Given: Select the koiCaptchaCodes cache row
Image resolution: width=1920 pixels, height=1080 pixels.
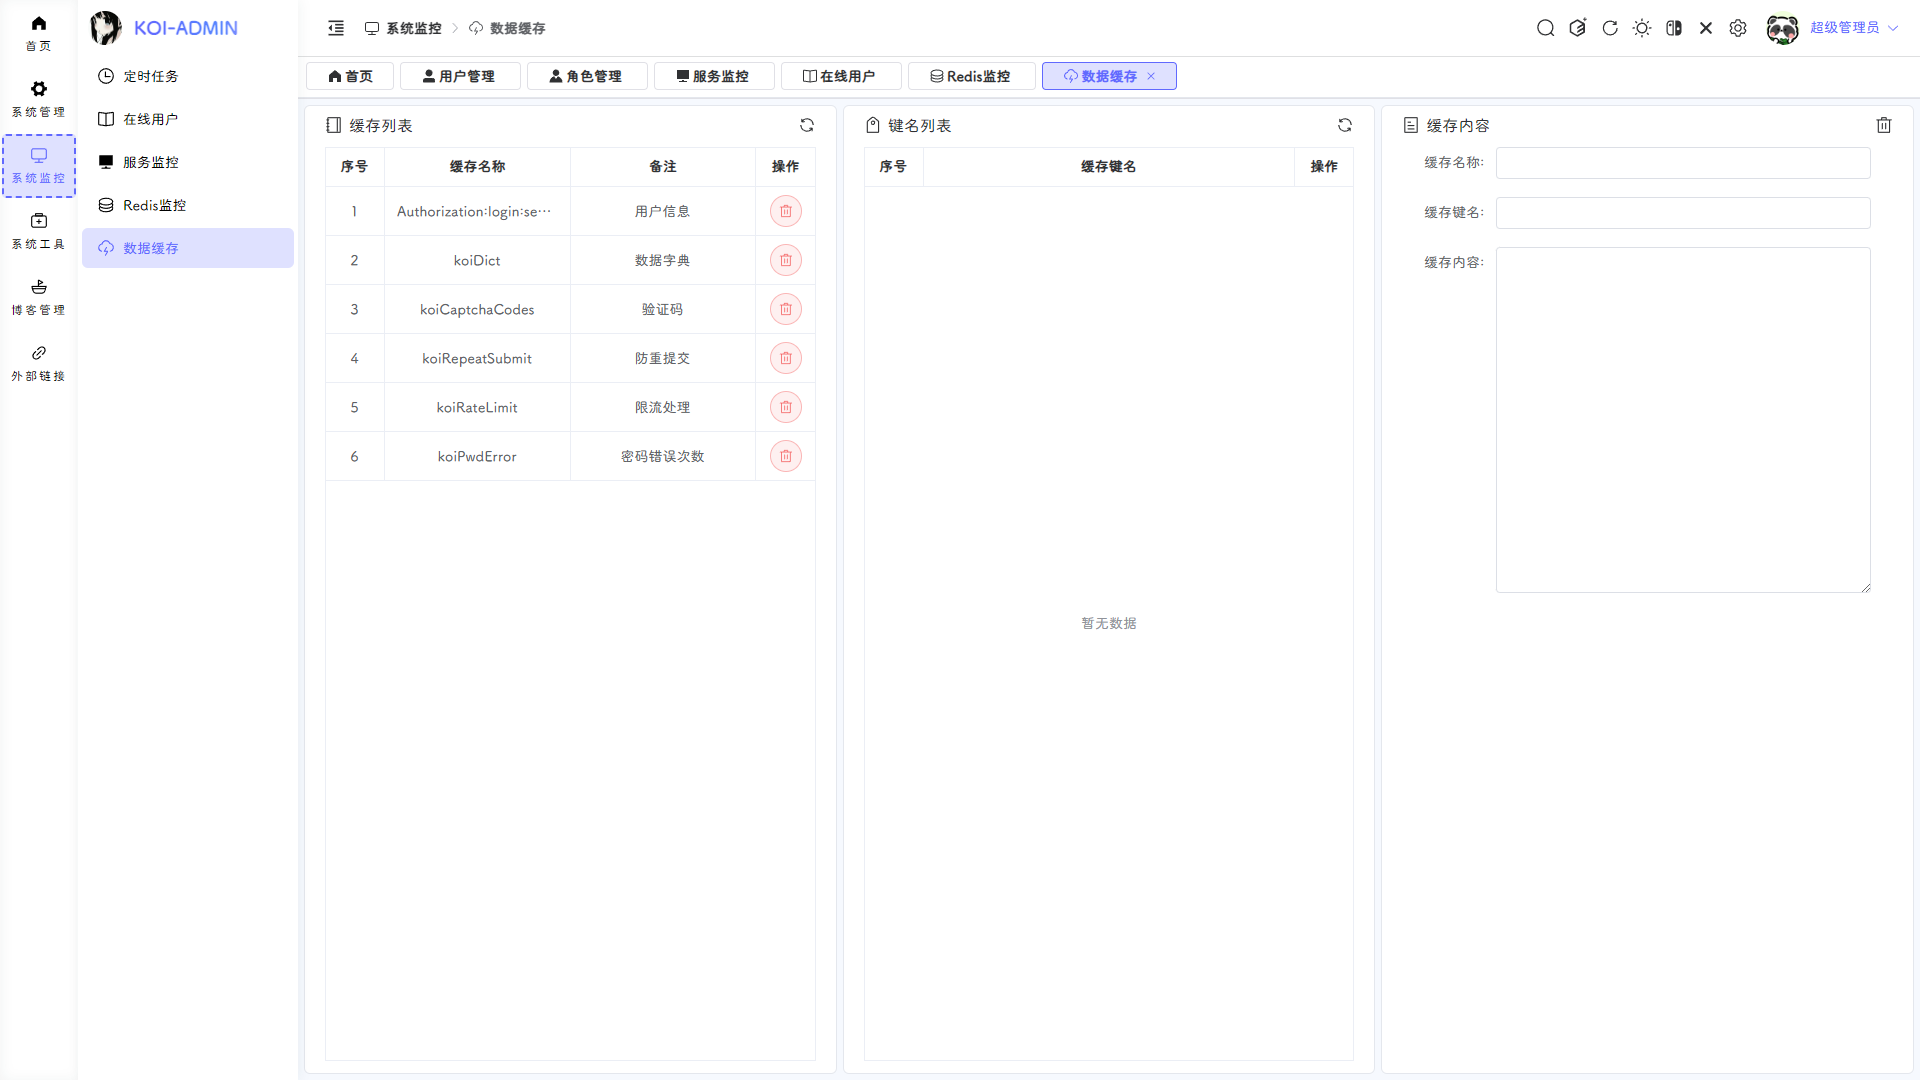Looking at the screenshot, I should pos(477,309).
